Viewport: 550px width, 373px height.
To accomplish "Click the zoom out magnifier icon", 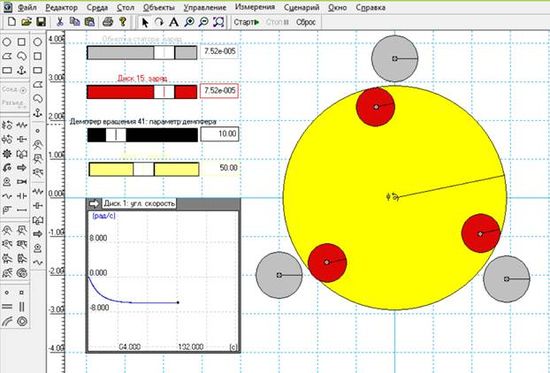I will pos(204,22).
